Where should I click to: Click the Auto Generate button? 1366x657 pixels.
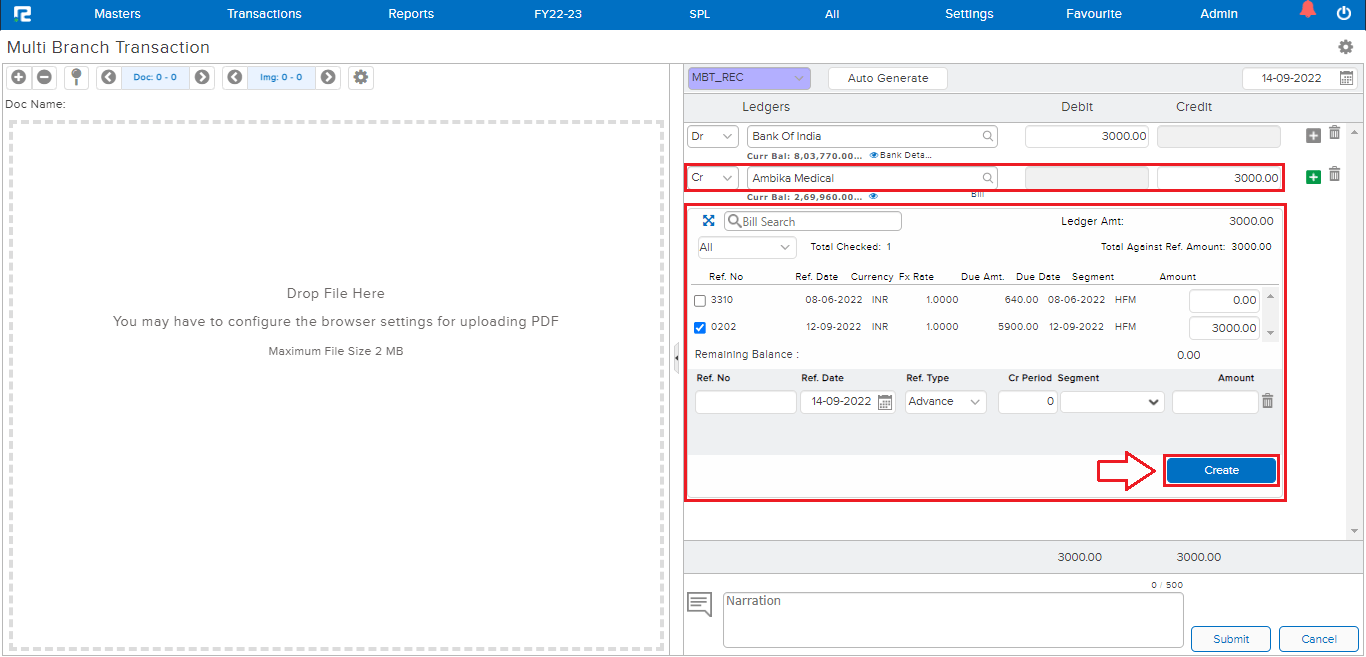tap(888, 78)
